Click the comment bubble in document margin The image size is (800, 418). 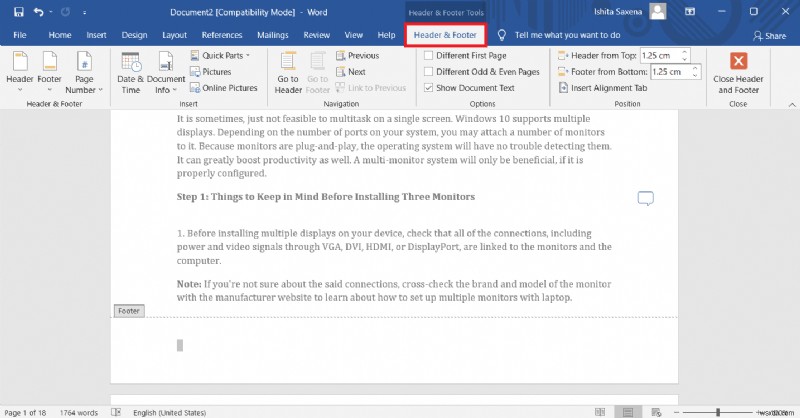[645, 198]
